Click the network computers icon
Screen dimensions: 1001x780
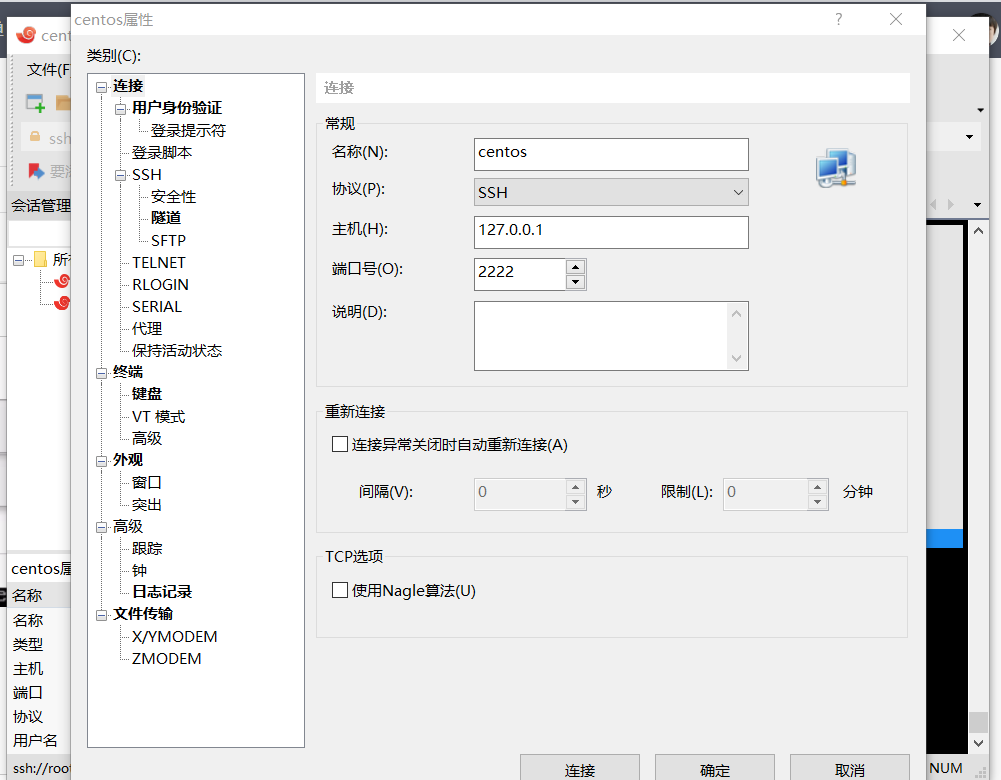pyautogui.click(x=836, y=168)
